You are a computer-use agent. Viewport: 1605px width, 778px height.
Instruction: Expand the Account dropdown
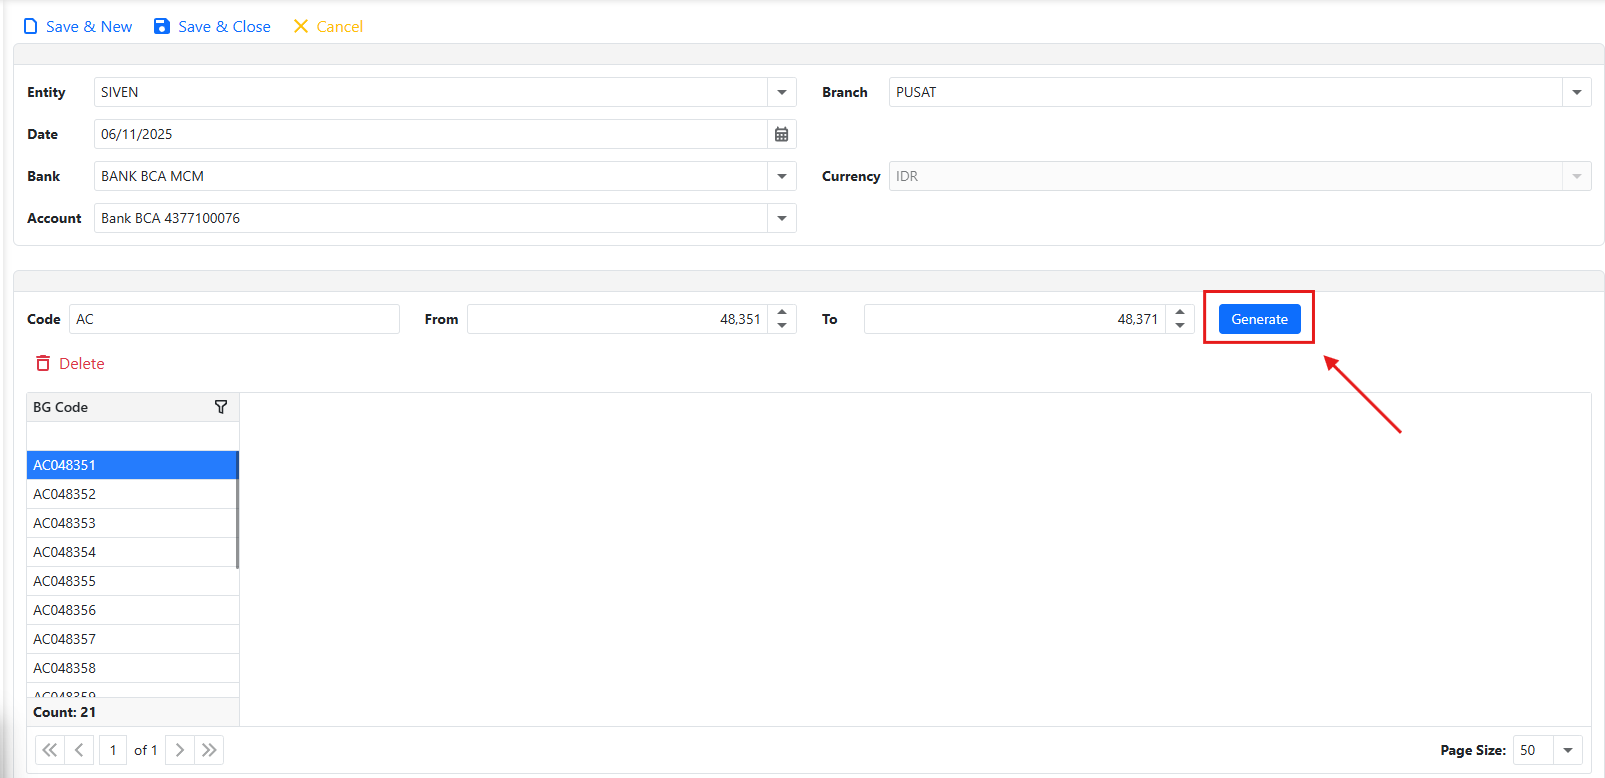782,218
